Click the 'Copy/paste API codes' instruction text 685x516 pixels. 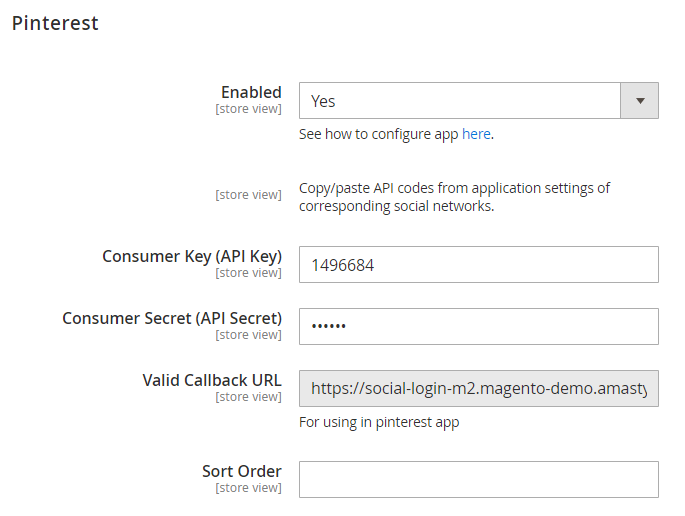(x=454, y=197)
